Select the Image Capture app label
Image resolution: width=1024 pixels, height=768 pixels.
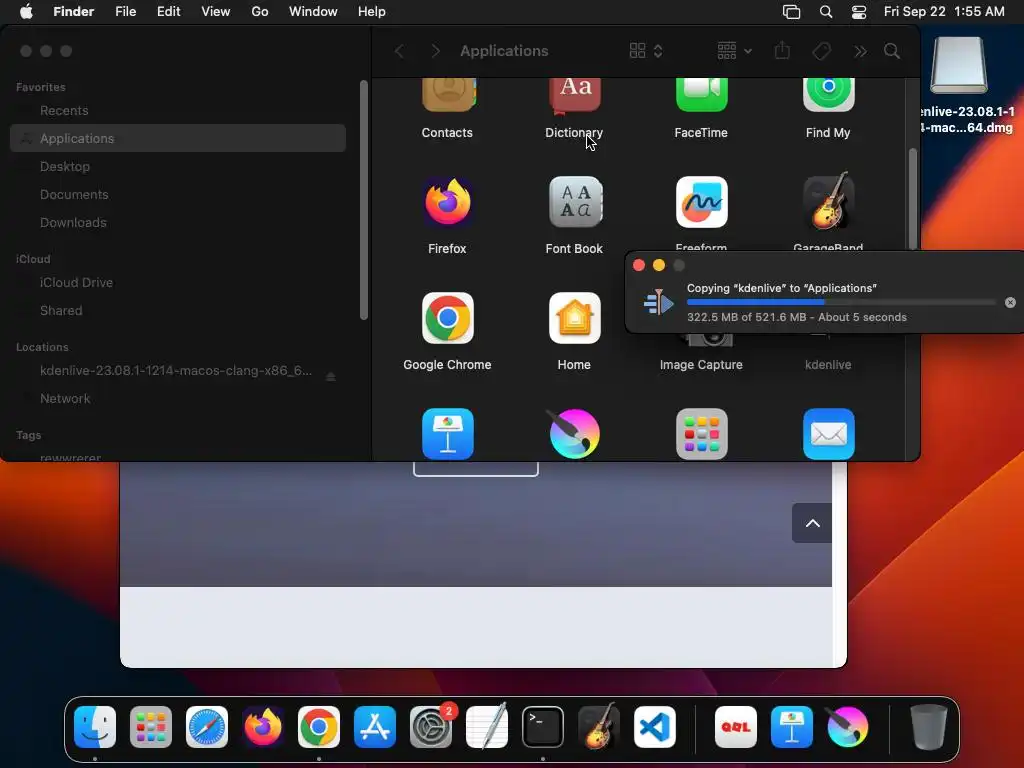coord(701,365)
